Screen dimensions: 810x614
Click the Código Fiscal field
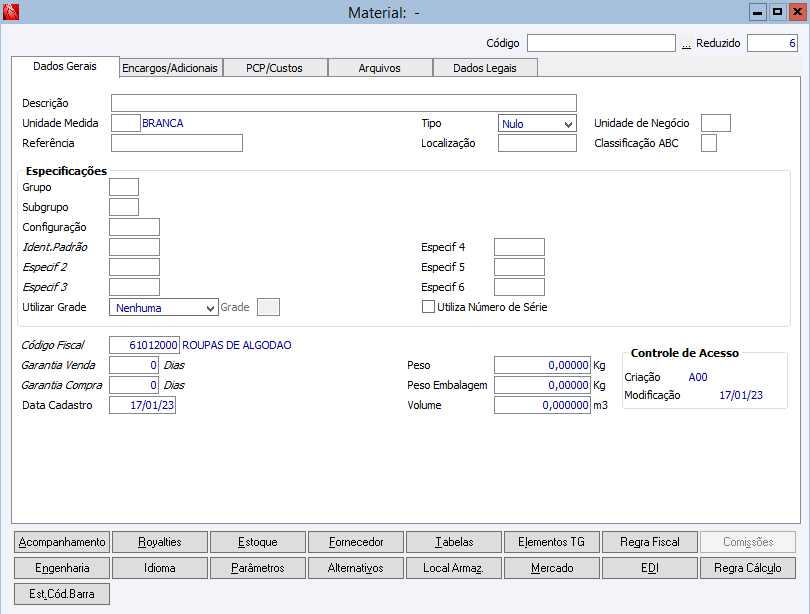tap(144, 345)
